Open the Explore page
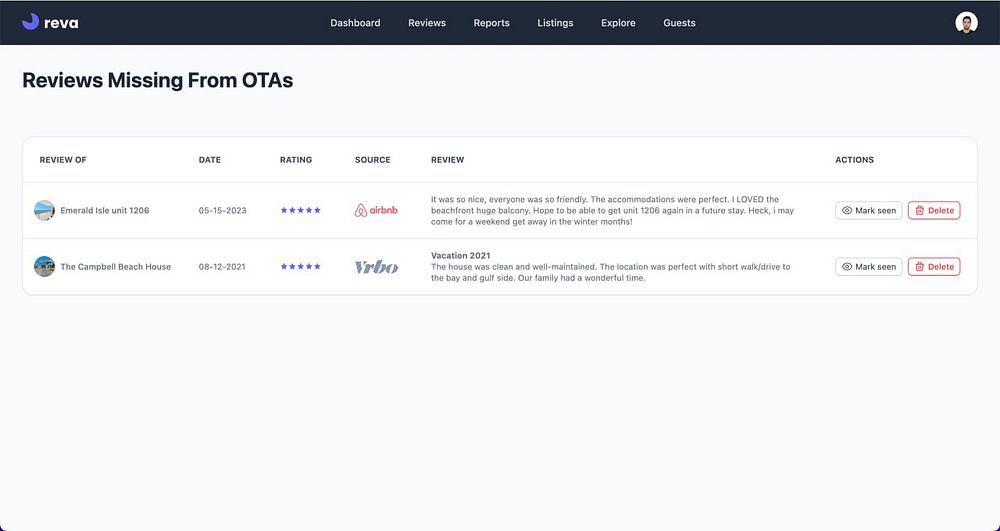Image resolution: width=1000 pixels, height=531 pixels. (x=618, y=23)
